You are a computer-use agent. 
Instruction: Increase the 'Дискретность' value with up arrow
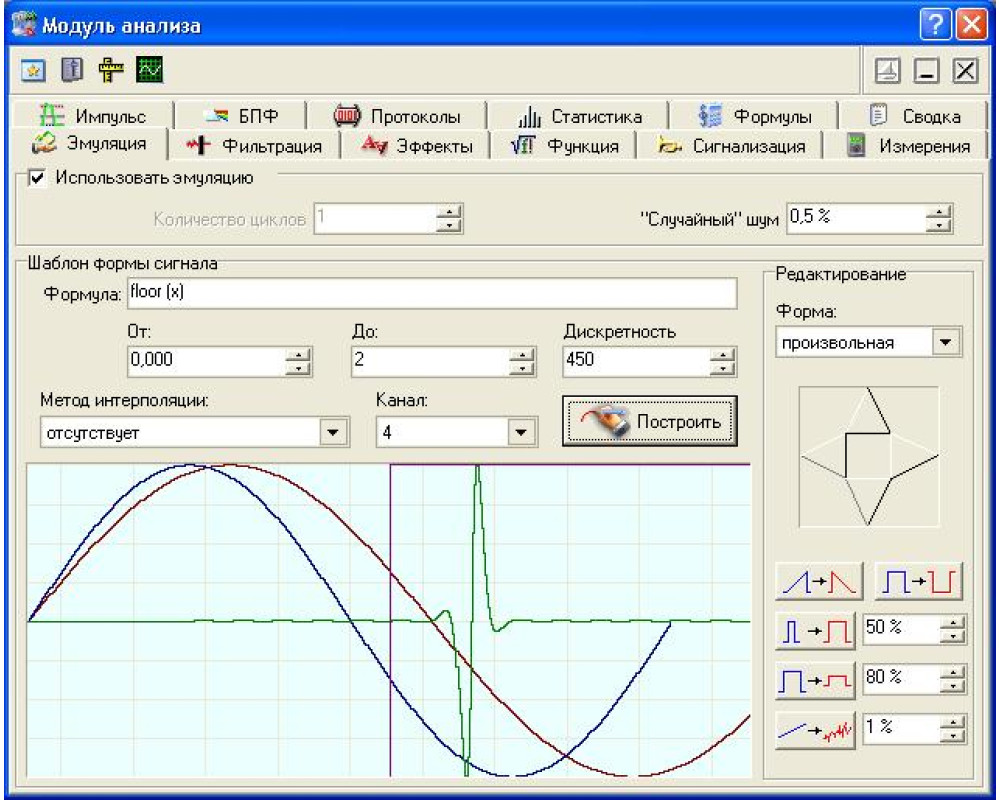724,354
